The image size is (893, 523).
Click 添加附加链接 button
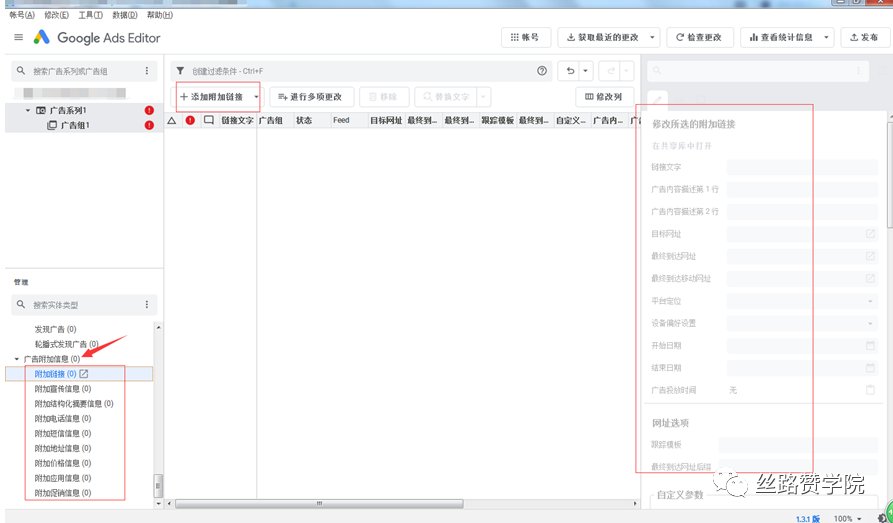click(x=212, y=97)
